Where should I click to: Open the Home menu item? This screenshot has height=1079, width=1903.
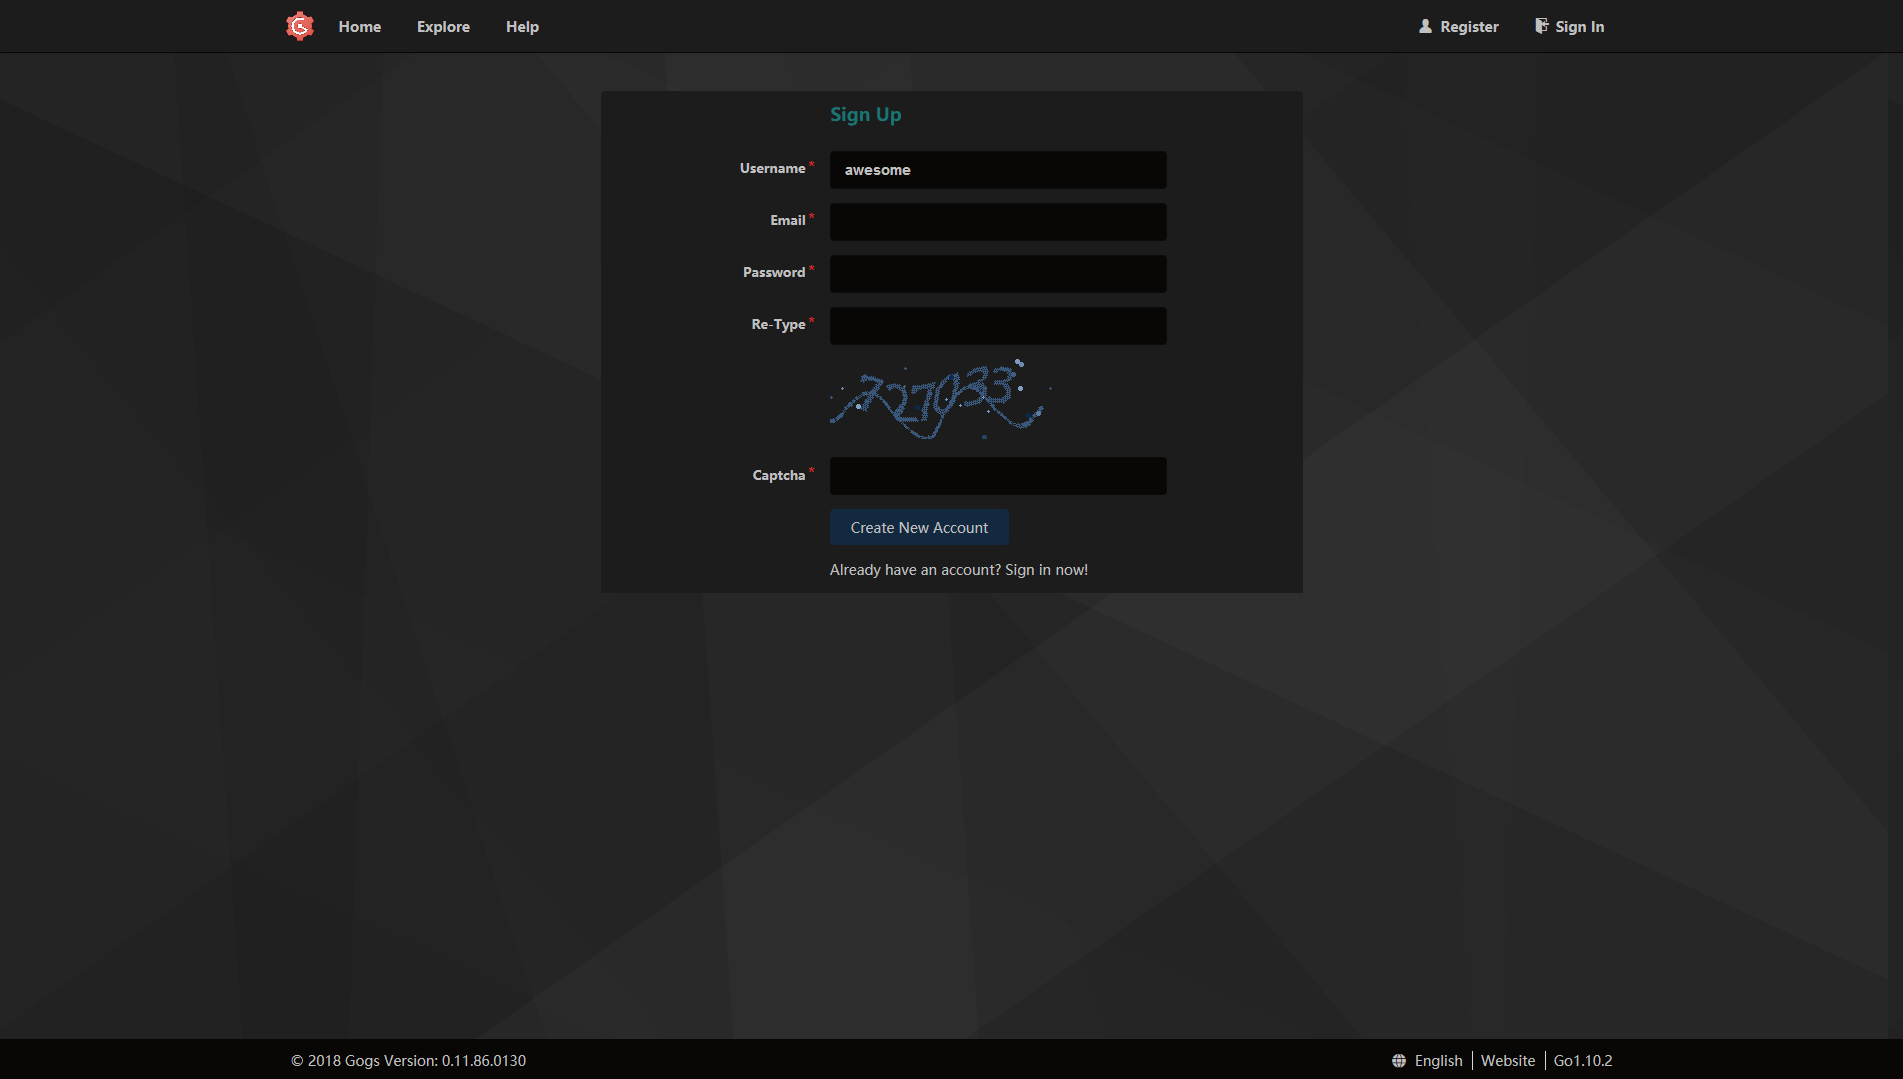pos(359,27)
